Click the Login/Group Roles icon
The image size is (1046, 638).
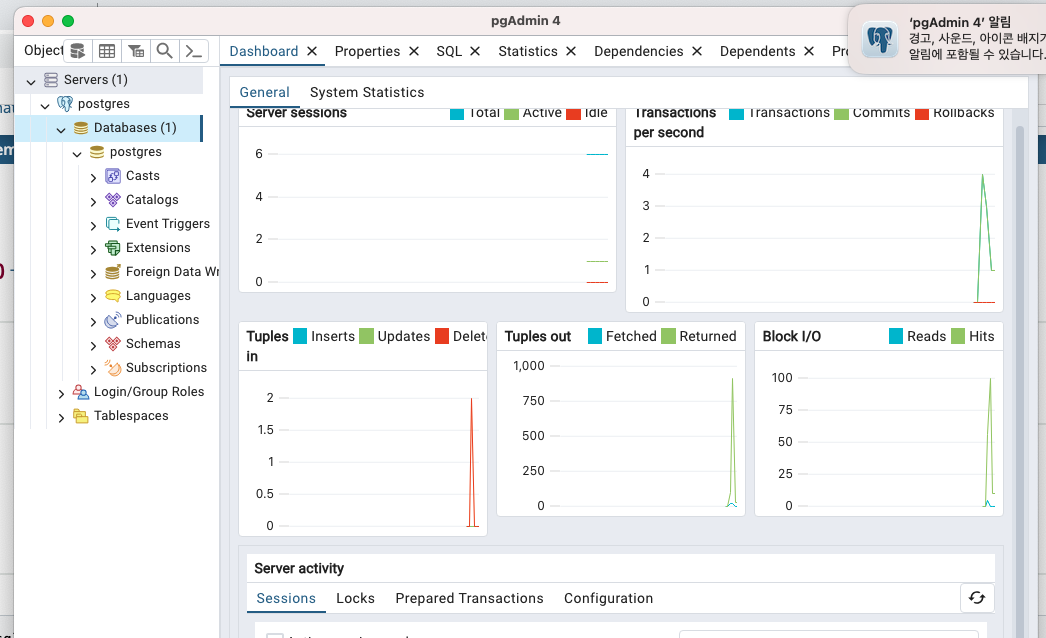click(81, 392)
